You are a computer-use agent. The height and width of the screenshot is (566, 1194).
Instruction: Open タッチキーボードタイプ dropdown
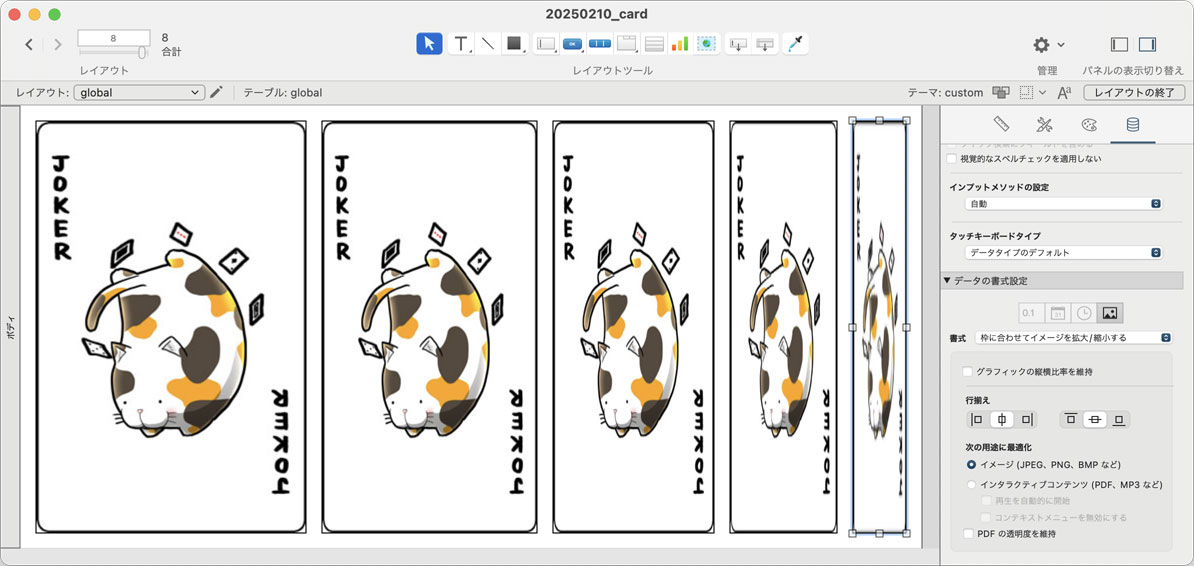click(x=1062, y=252)
